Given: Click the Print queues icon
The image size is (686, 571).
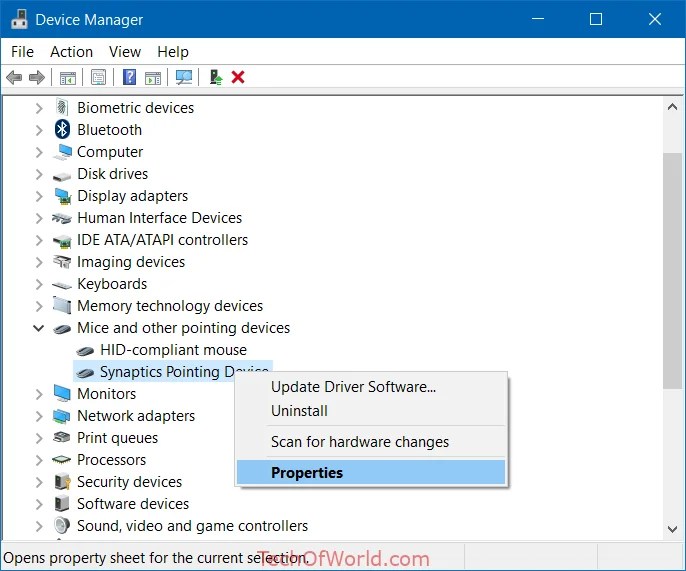Looking at the screenshot, I should [61, 437].
